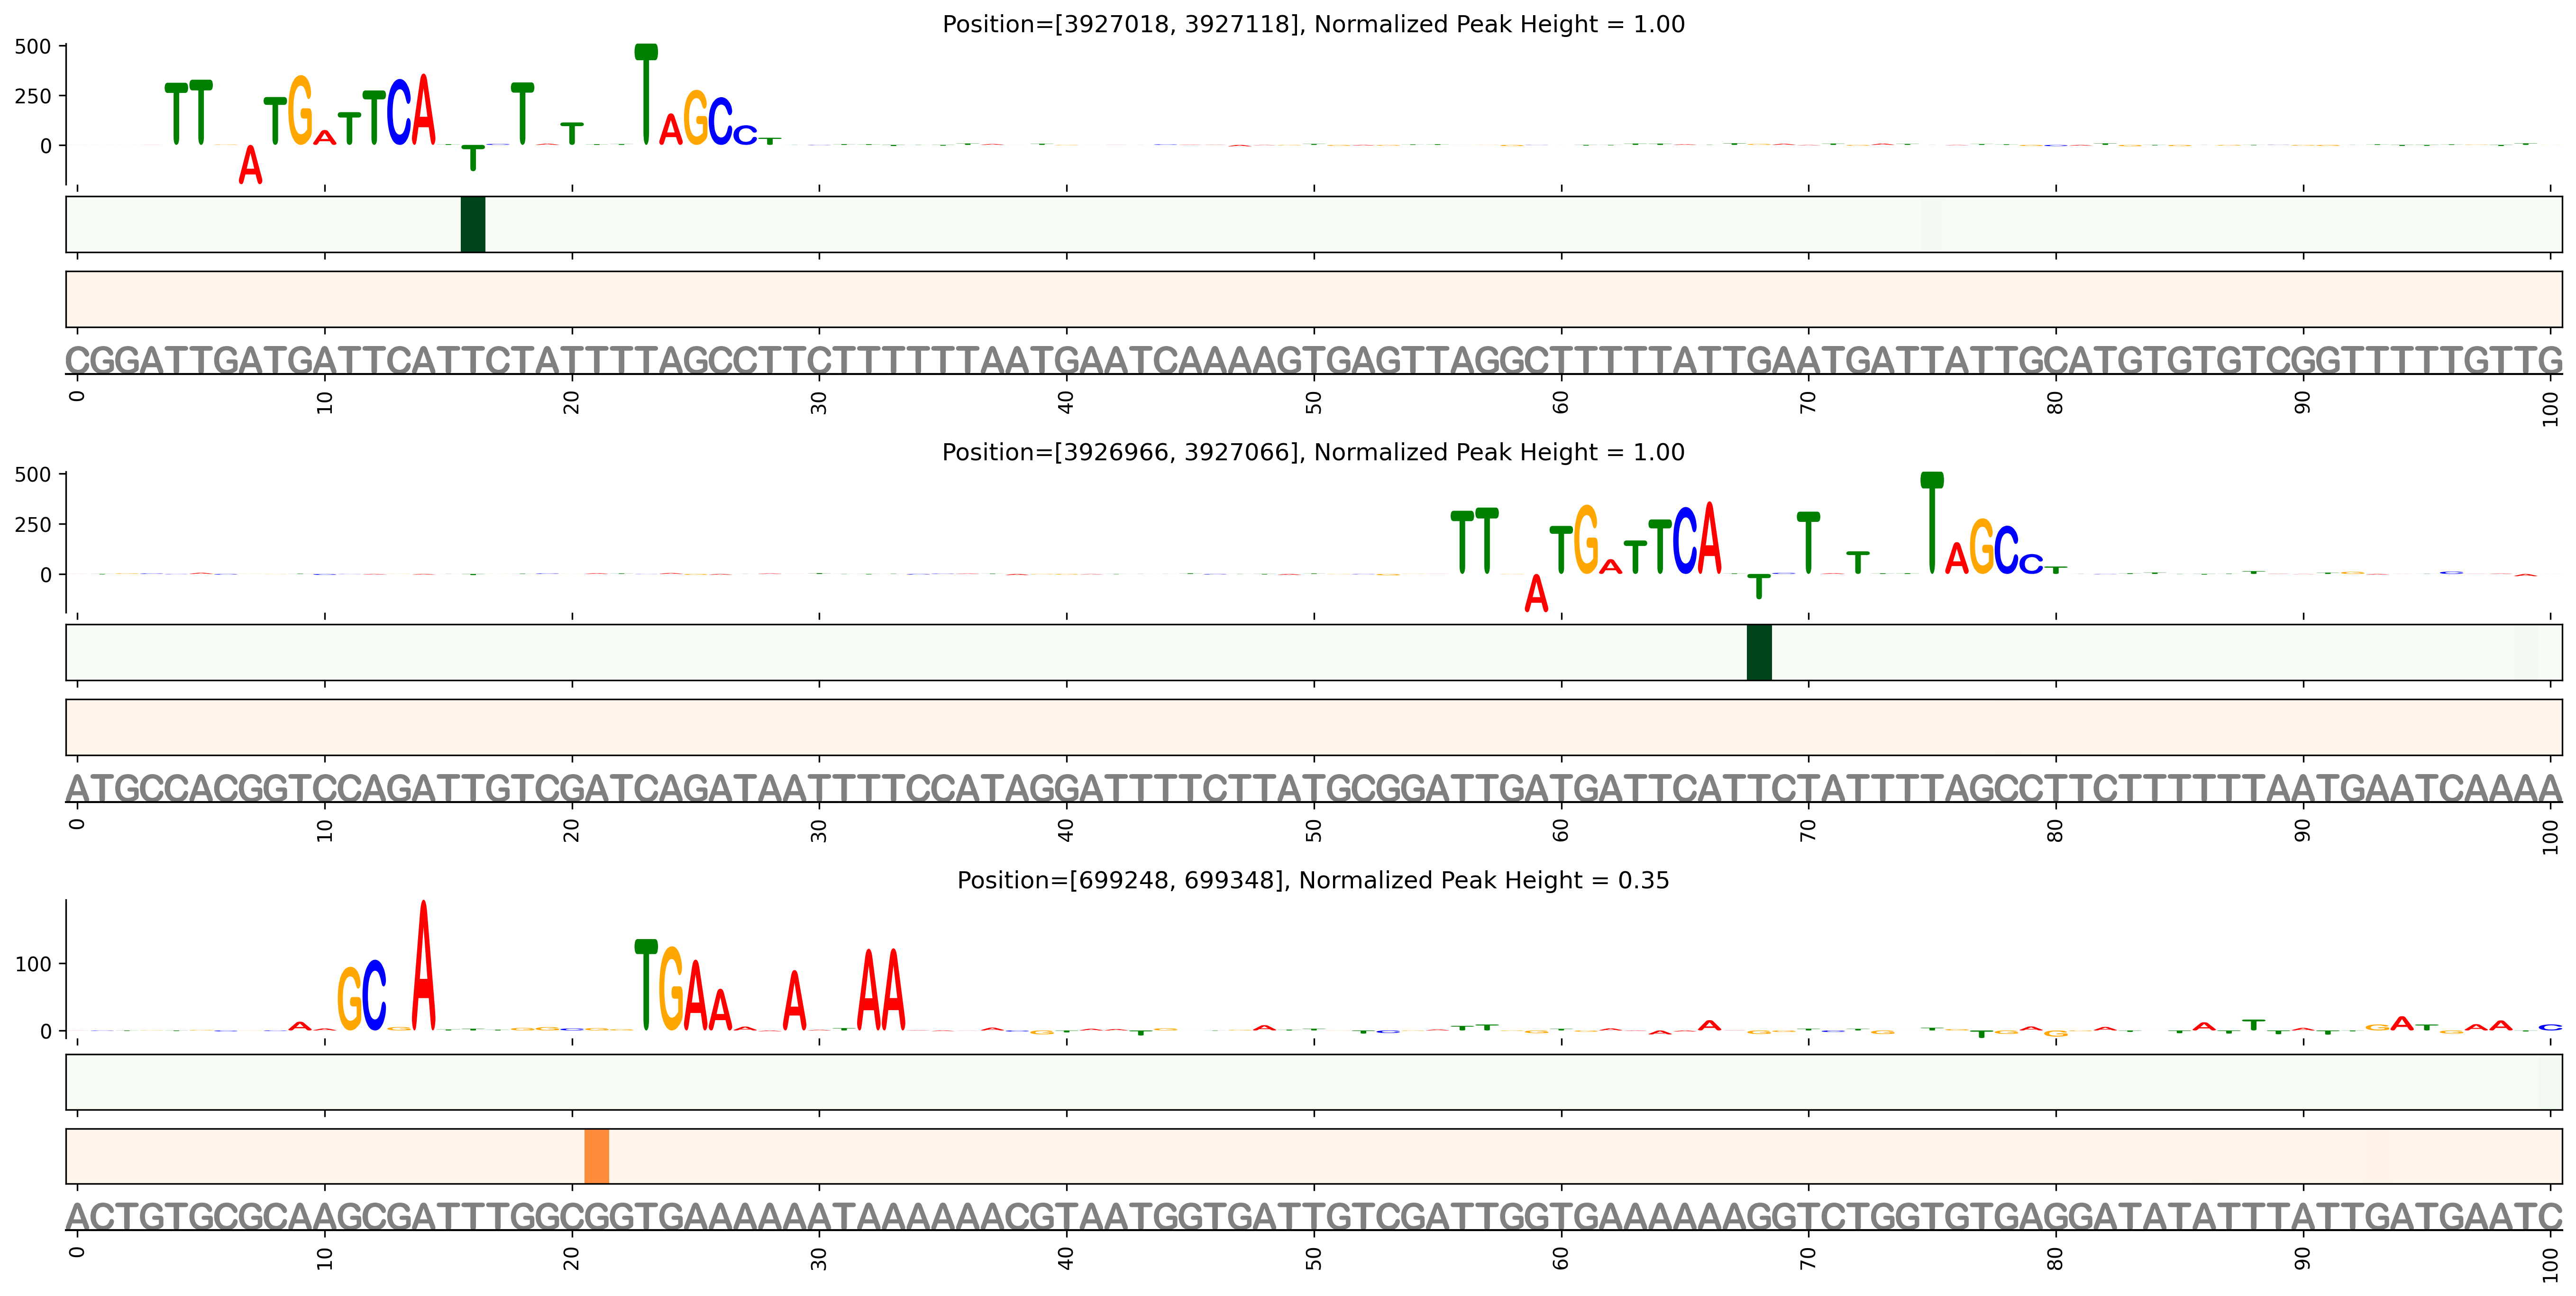Select the sequence text starting with 'CGGATTGATGATTCATTC'

(x=1314, y=360)
